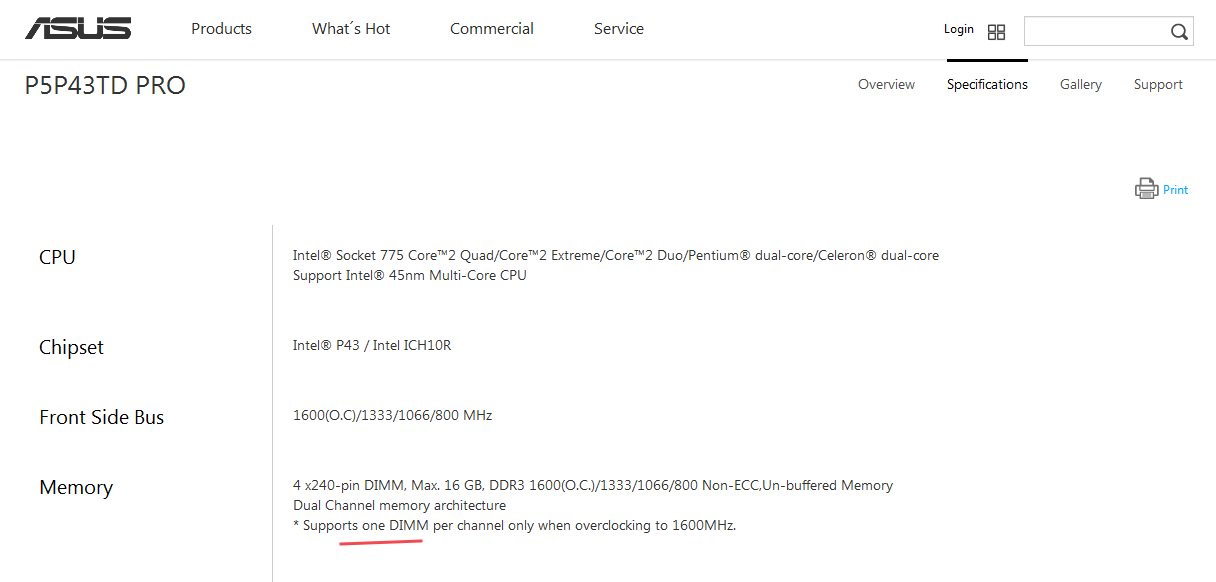Screen dimensions: 1216x582
Task: Go to the Gallery tab
Action: [1081, 85]
